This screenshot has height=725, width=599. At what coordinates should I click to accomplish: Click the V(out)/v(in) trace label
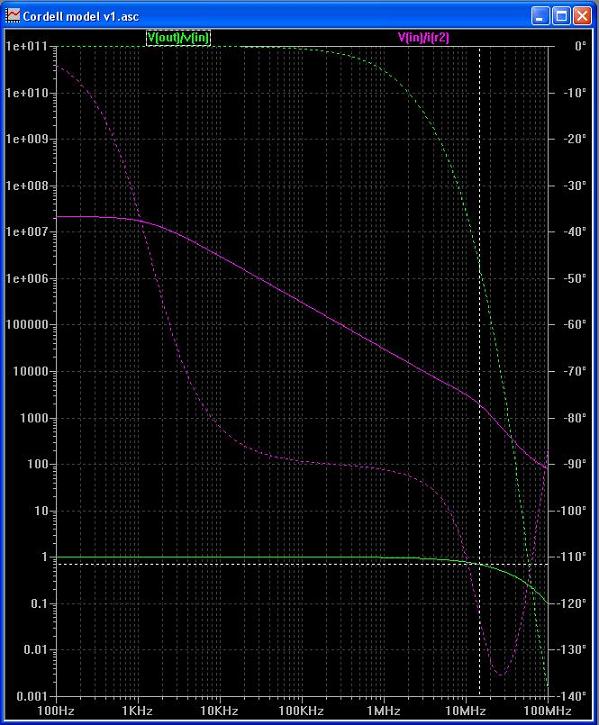tap(179, 37)
